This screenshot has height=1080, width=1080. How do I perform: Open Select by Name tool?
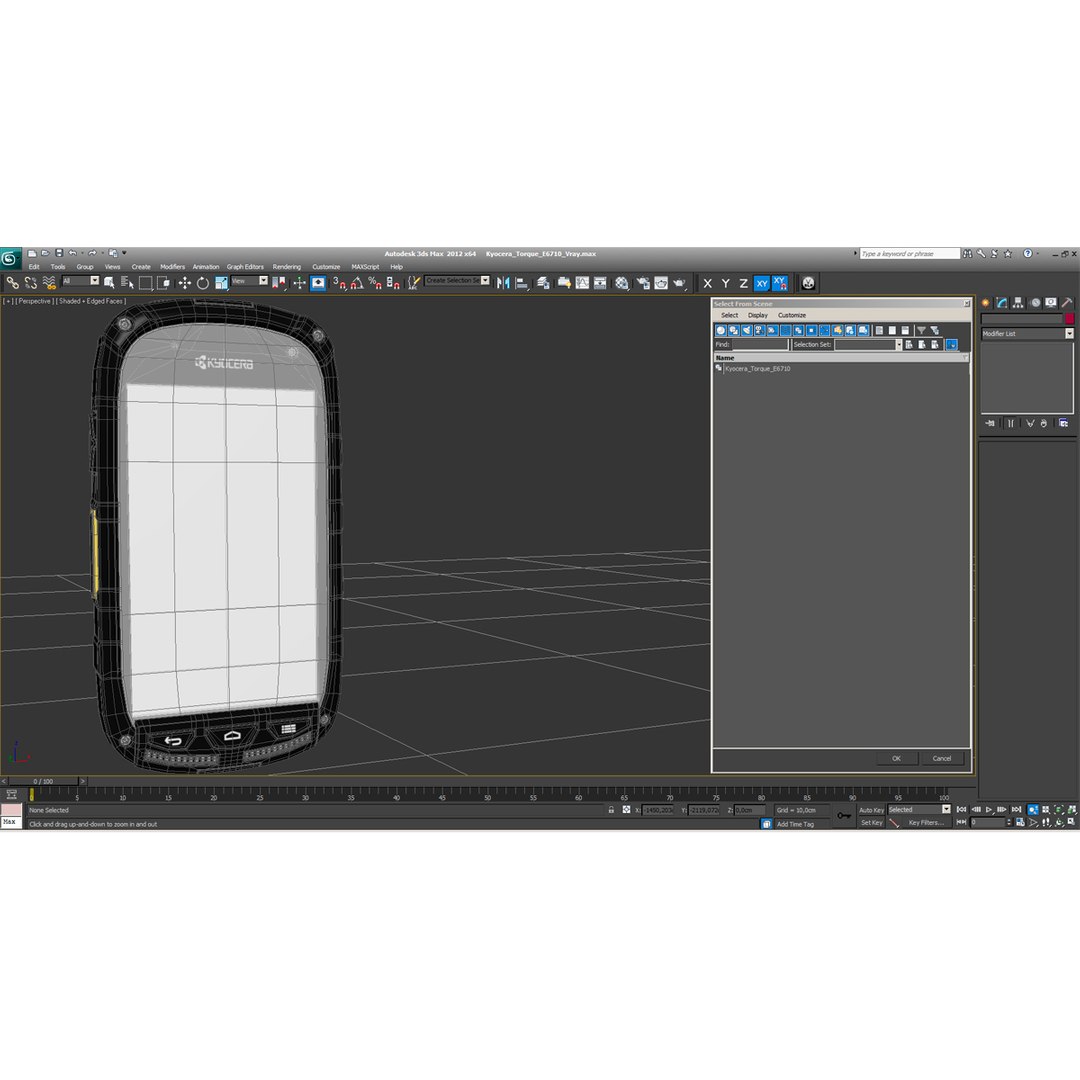(x=127, y=283)
